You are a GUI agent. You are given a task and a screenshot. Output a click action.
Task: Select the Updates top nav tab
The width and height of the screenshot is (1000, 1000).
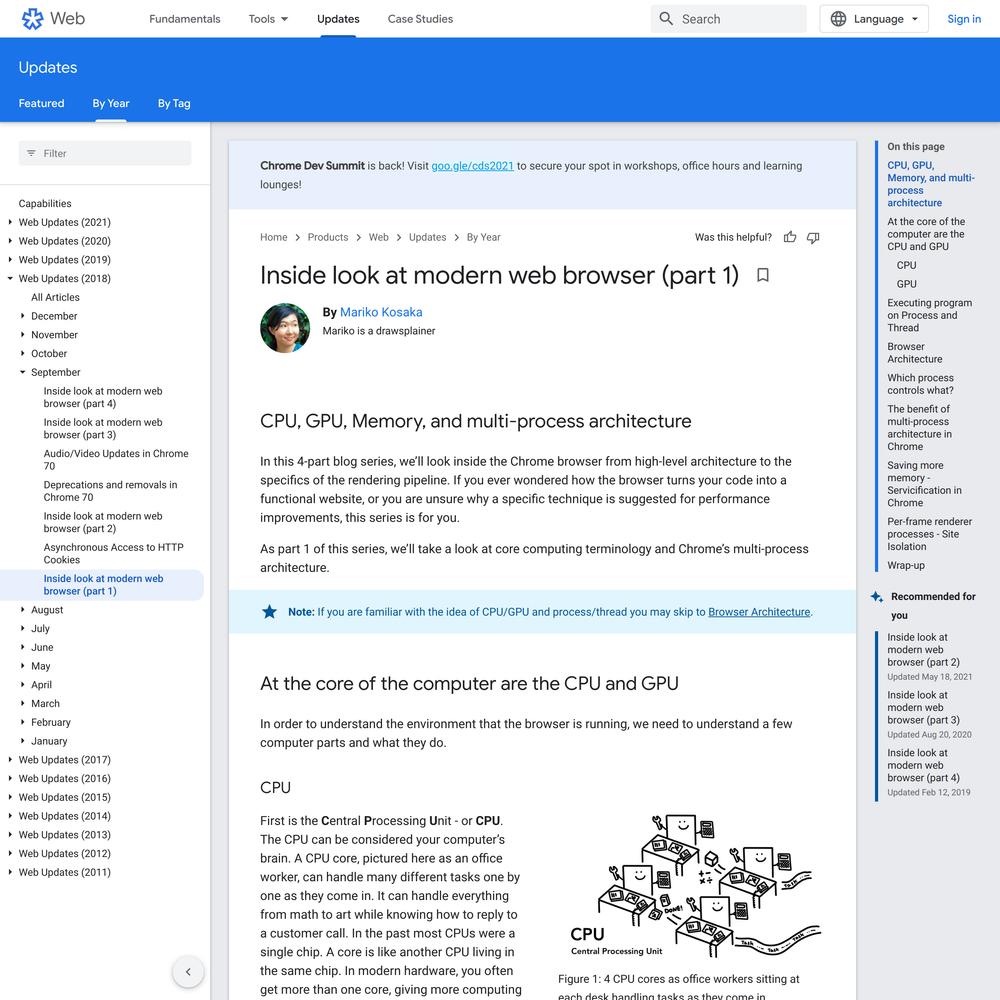click(338, 18)
